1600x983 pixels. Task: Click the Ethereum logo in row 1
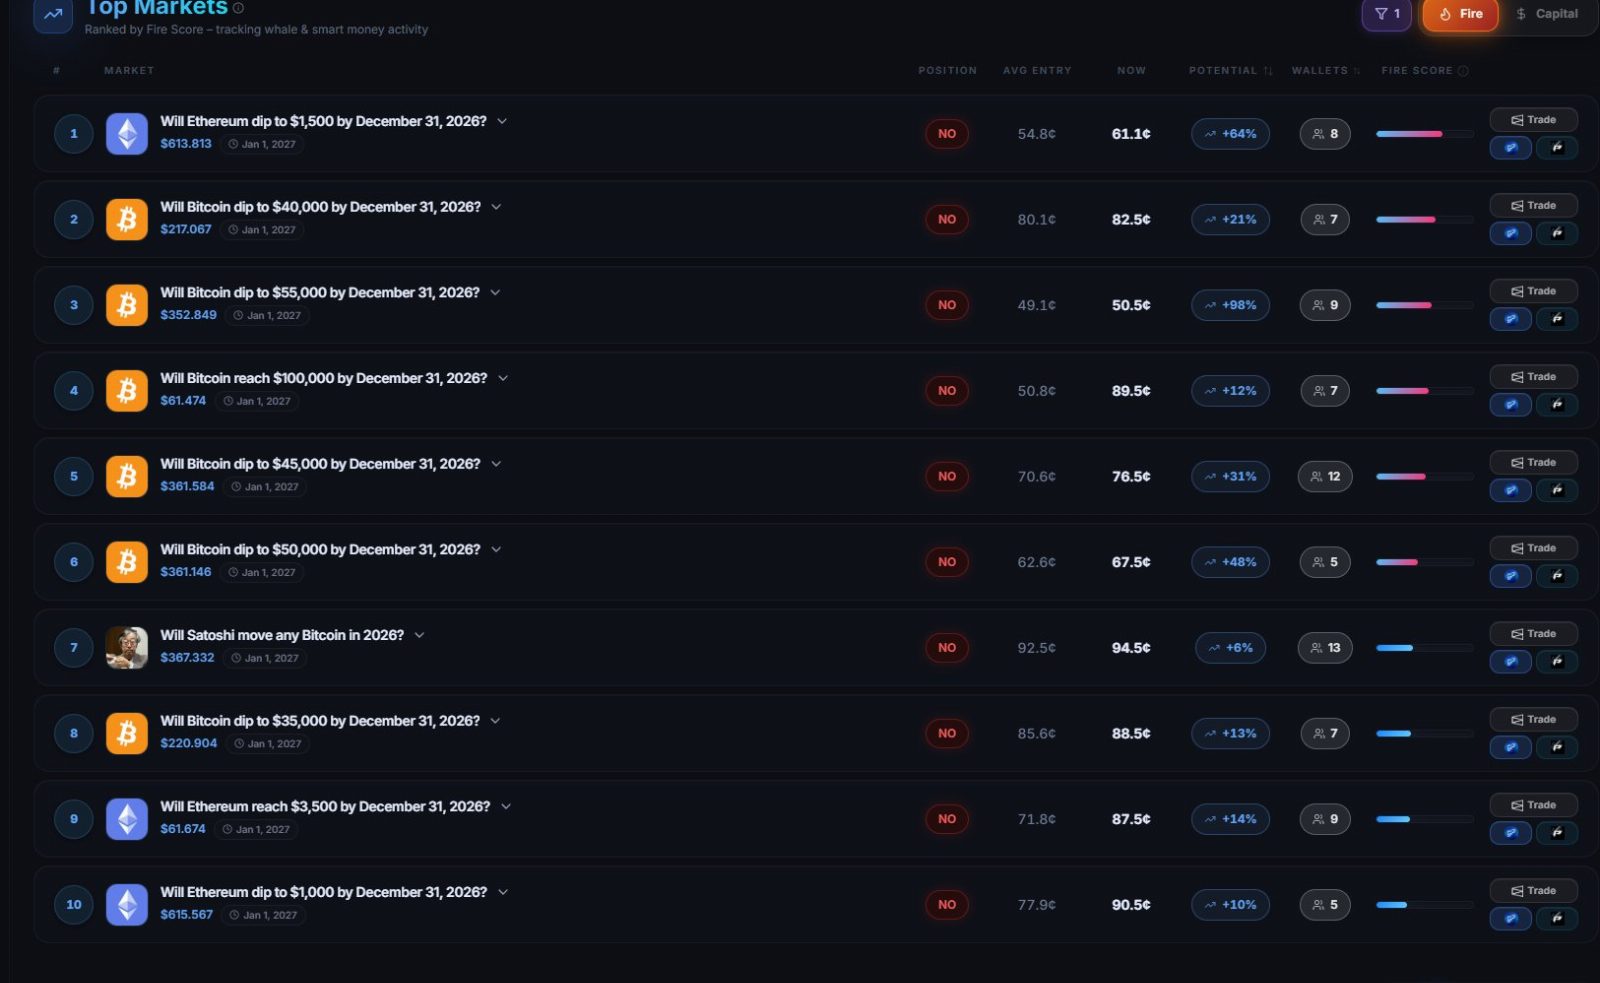tap(127, 133)
